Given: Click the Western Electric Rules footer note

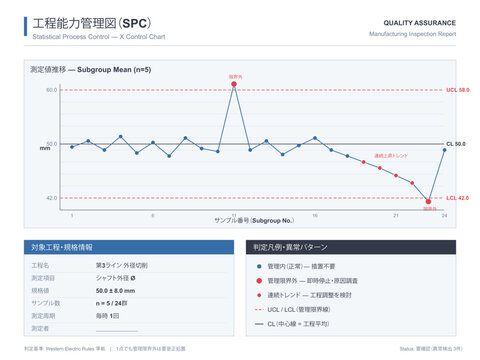Looking at the screenshot, I should pos(65,349).
